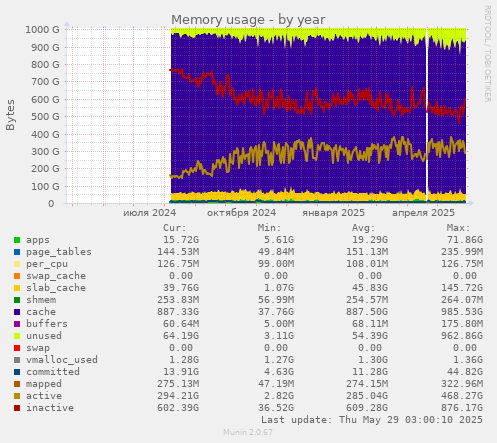497x443 pixels.
Task: Click the gray vmalloc_used legend swatch
Action: [17, 360]
